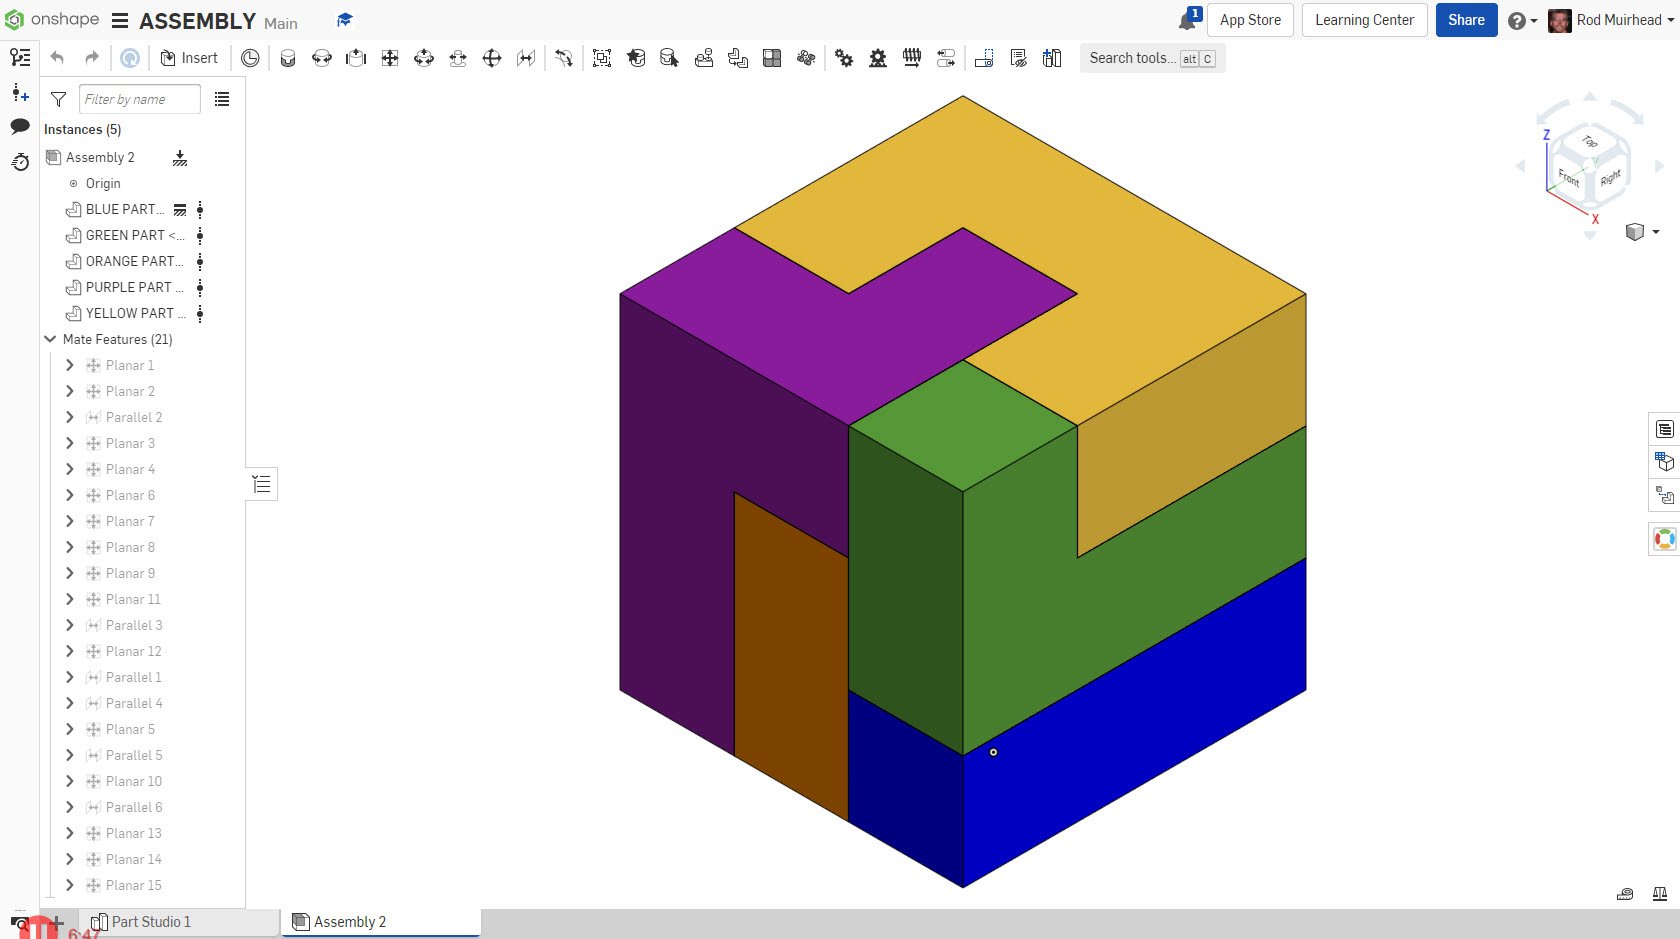Select the Assembly 2 tab
Image resolution: width=1680 pixels, height=939 pixels.
[x=382, y=922]
